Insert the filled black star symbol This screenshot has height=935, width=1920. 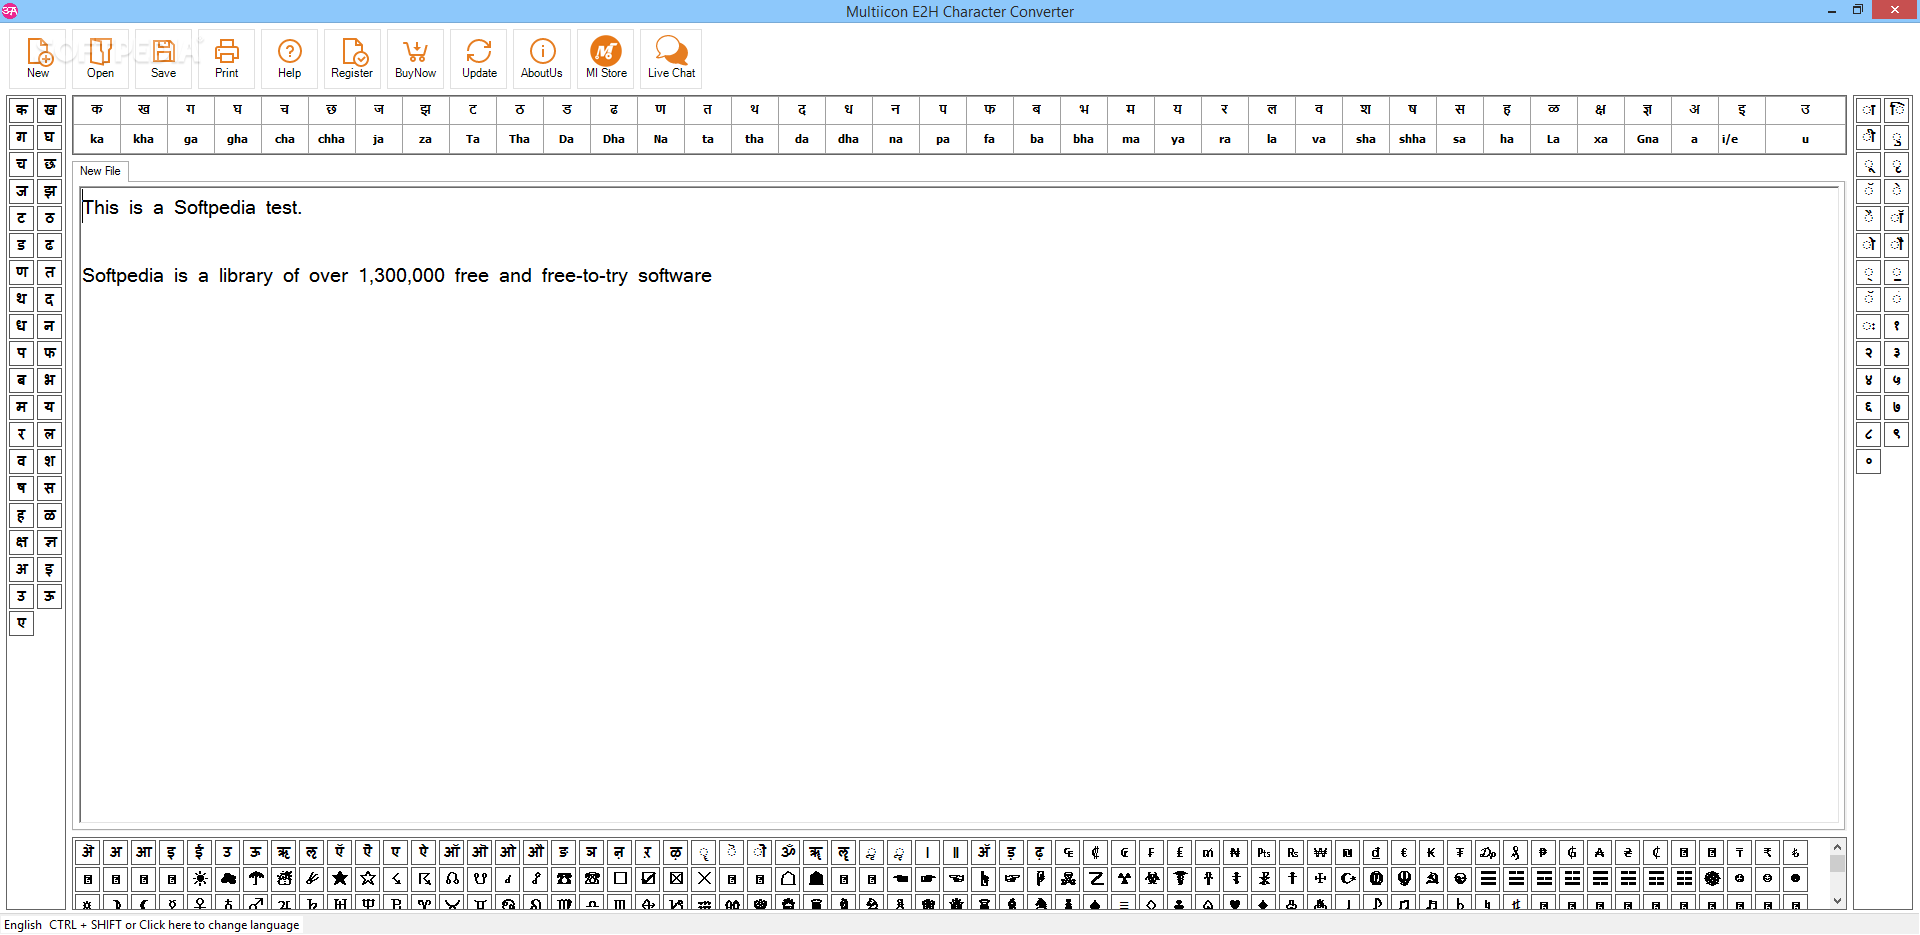point(340,878)
